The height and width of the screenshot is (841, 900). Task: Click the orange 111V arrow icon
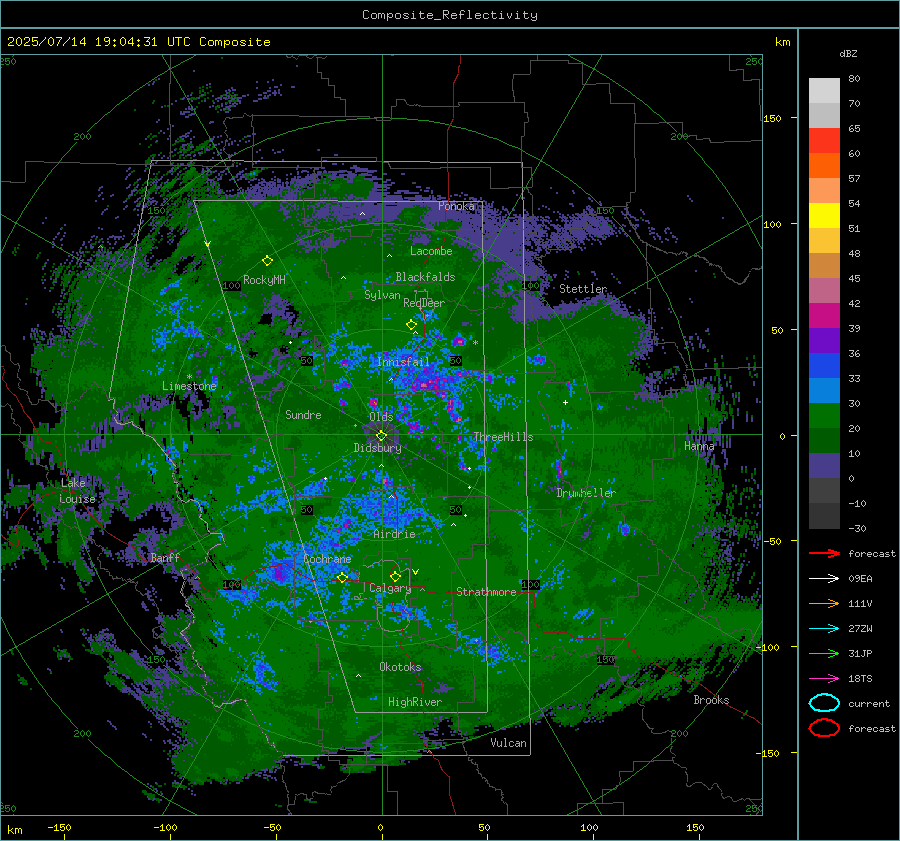point(824,603)
